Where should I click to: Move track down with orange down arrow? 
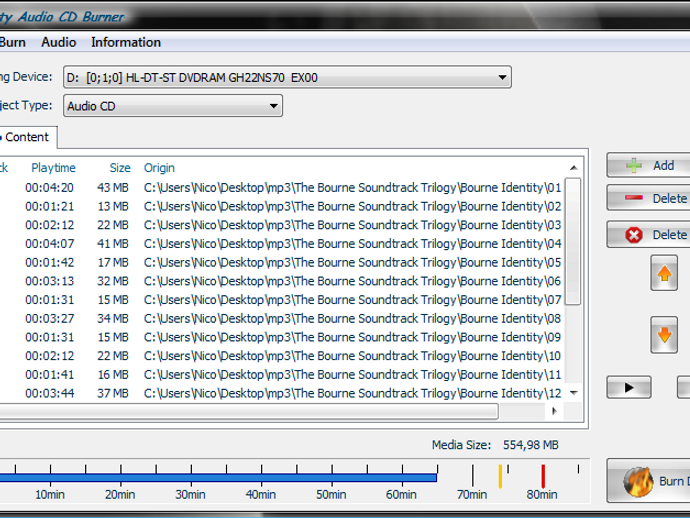coord(664,335)
